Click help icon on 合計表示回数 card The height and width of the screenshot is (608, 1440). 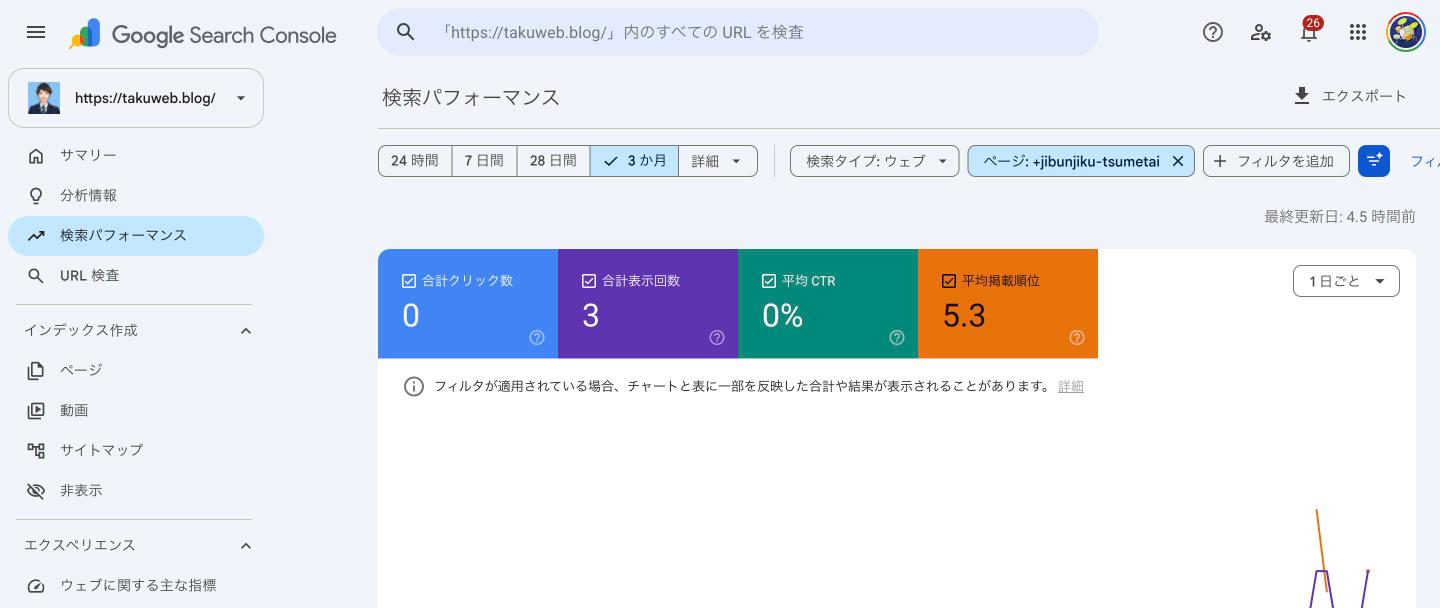click(x=717, y=338)
